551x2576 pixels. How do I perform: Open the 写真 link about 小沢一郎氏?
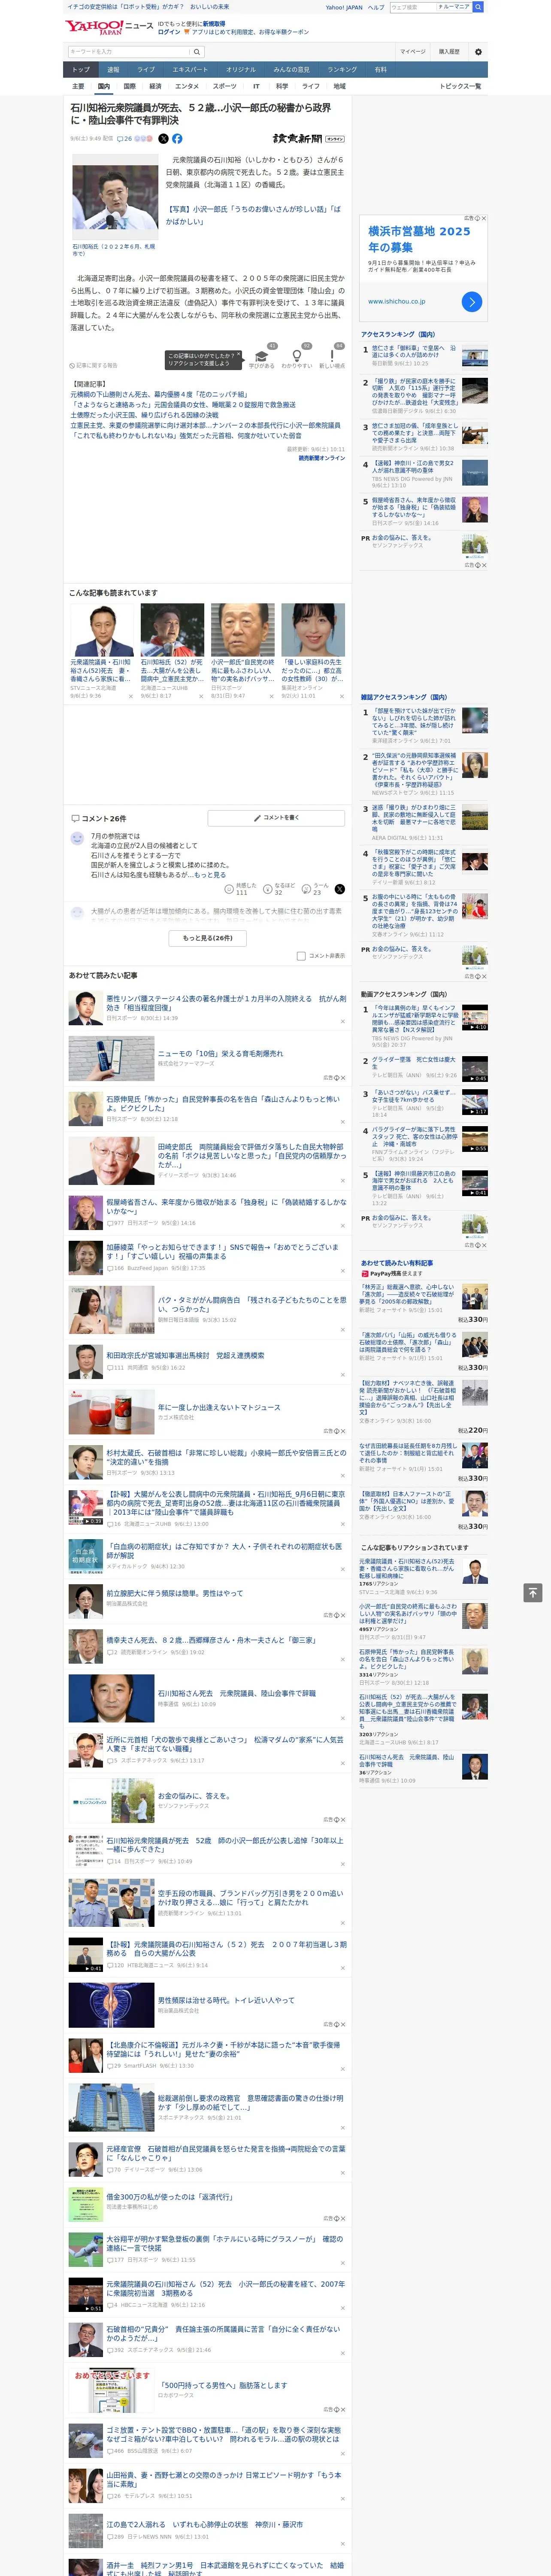click(253, 215)
